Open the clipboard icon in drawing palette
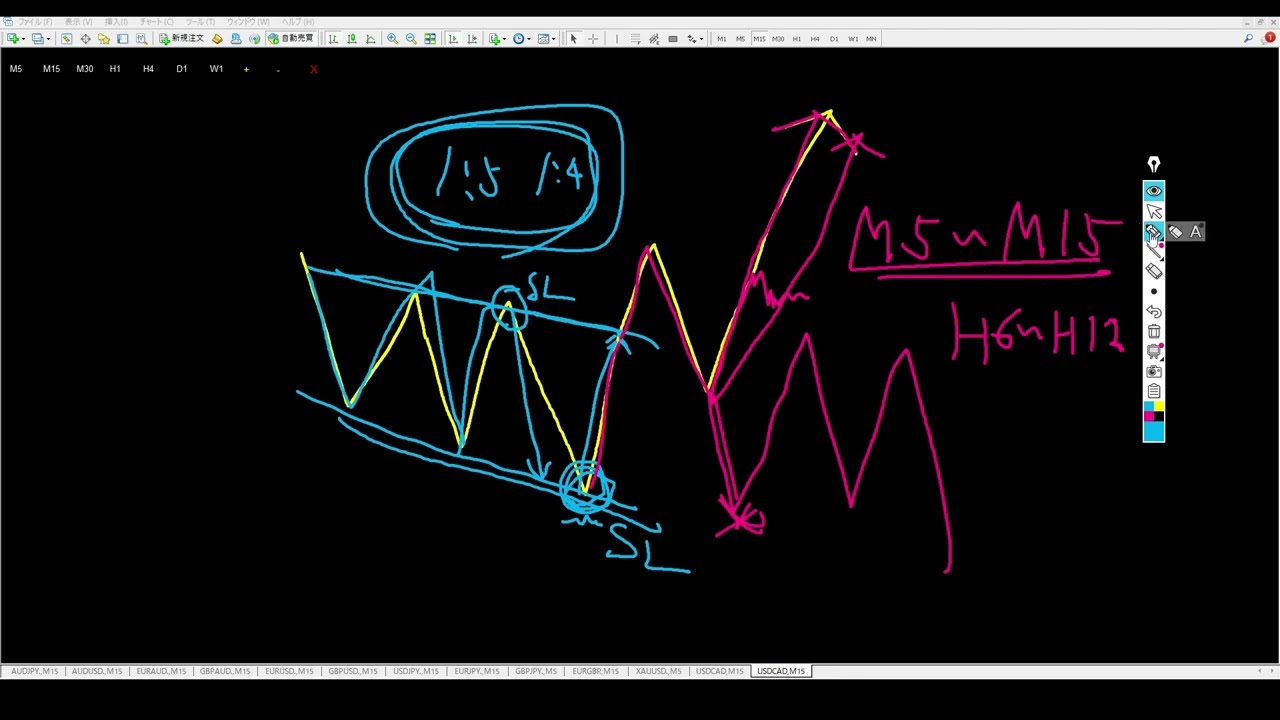This screenshot has width=1280, height=720. (x=1154, y=392)
